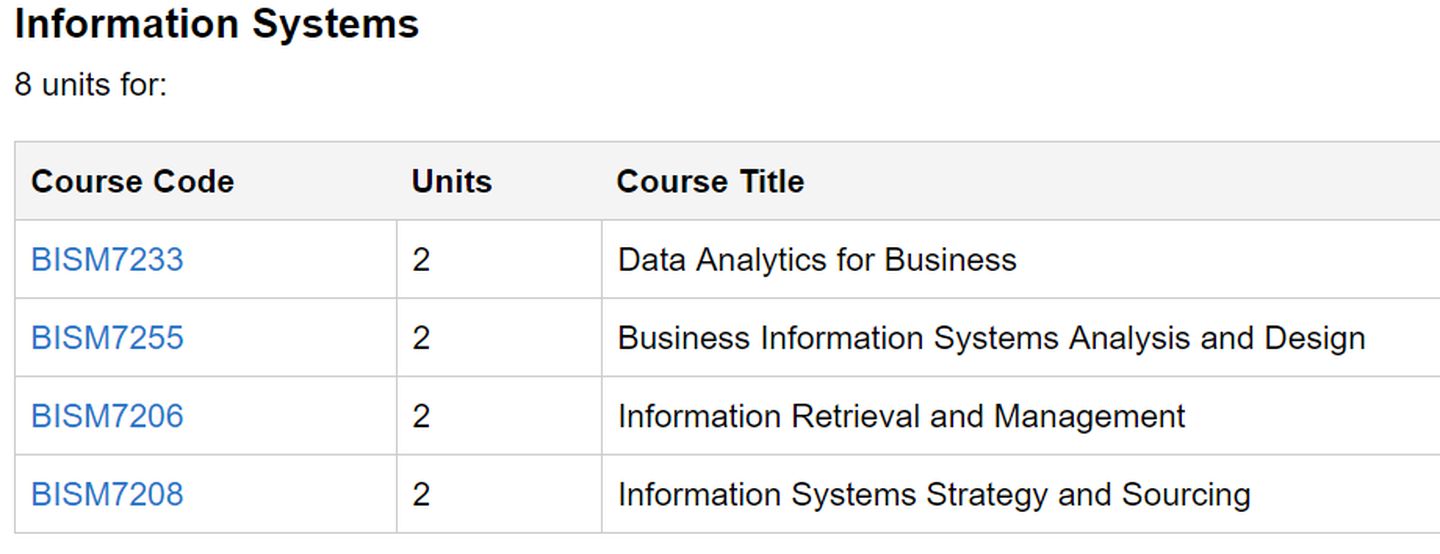Click 'Information Retrieval and Management' course title

click(901, 416)
